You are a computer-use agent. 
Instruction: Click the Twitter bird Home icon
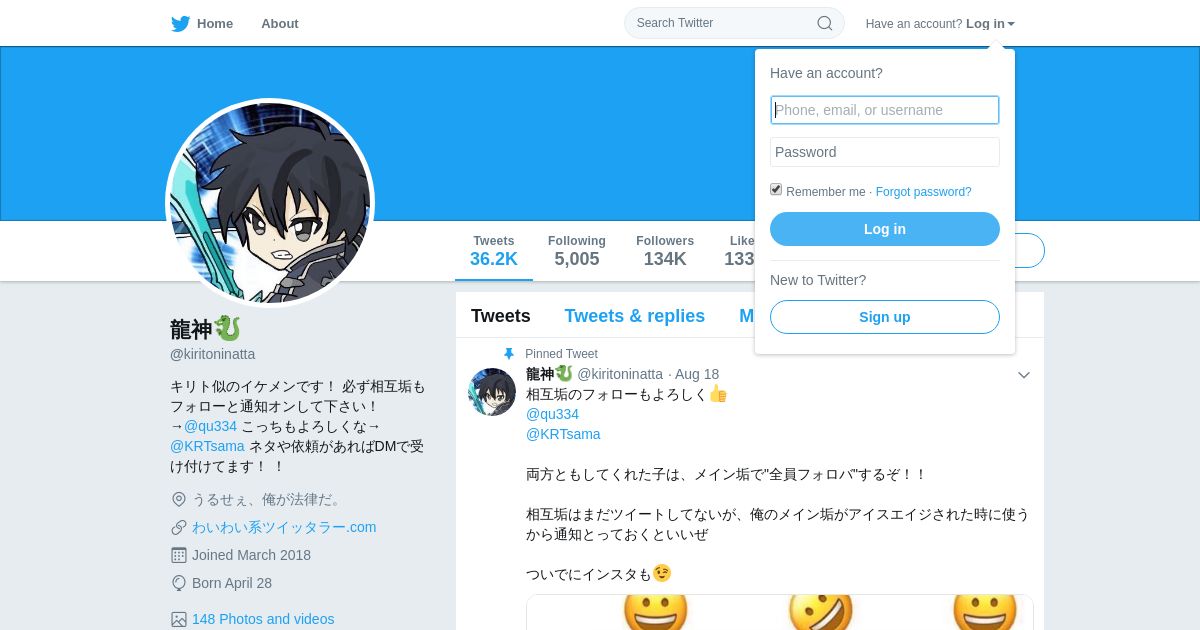[x=180, y=24]
